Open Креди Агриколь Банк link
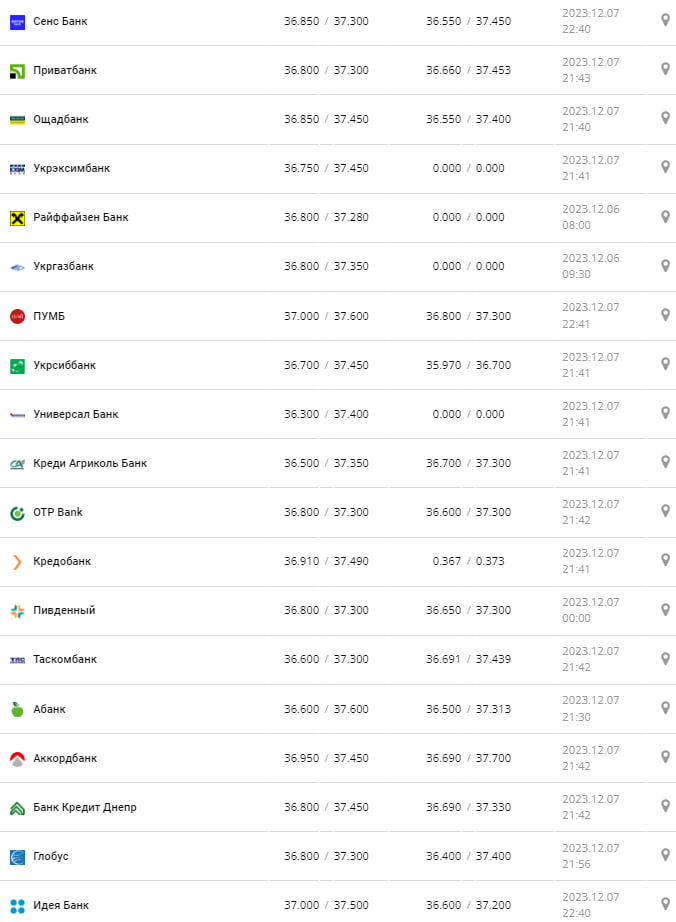Image resolution: width=676 pixels, height=922 pixels. click(x=90, y=463)
